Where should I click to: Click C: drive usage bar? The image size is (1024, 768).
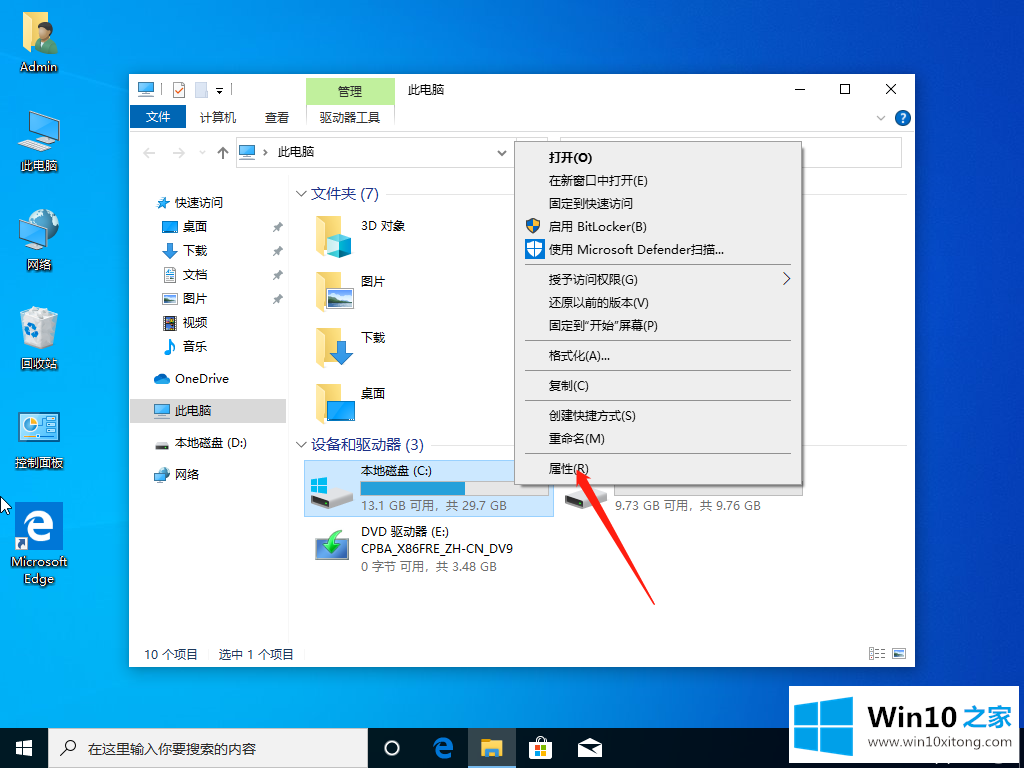click(455, 488)
